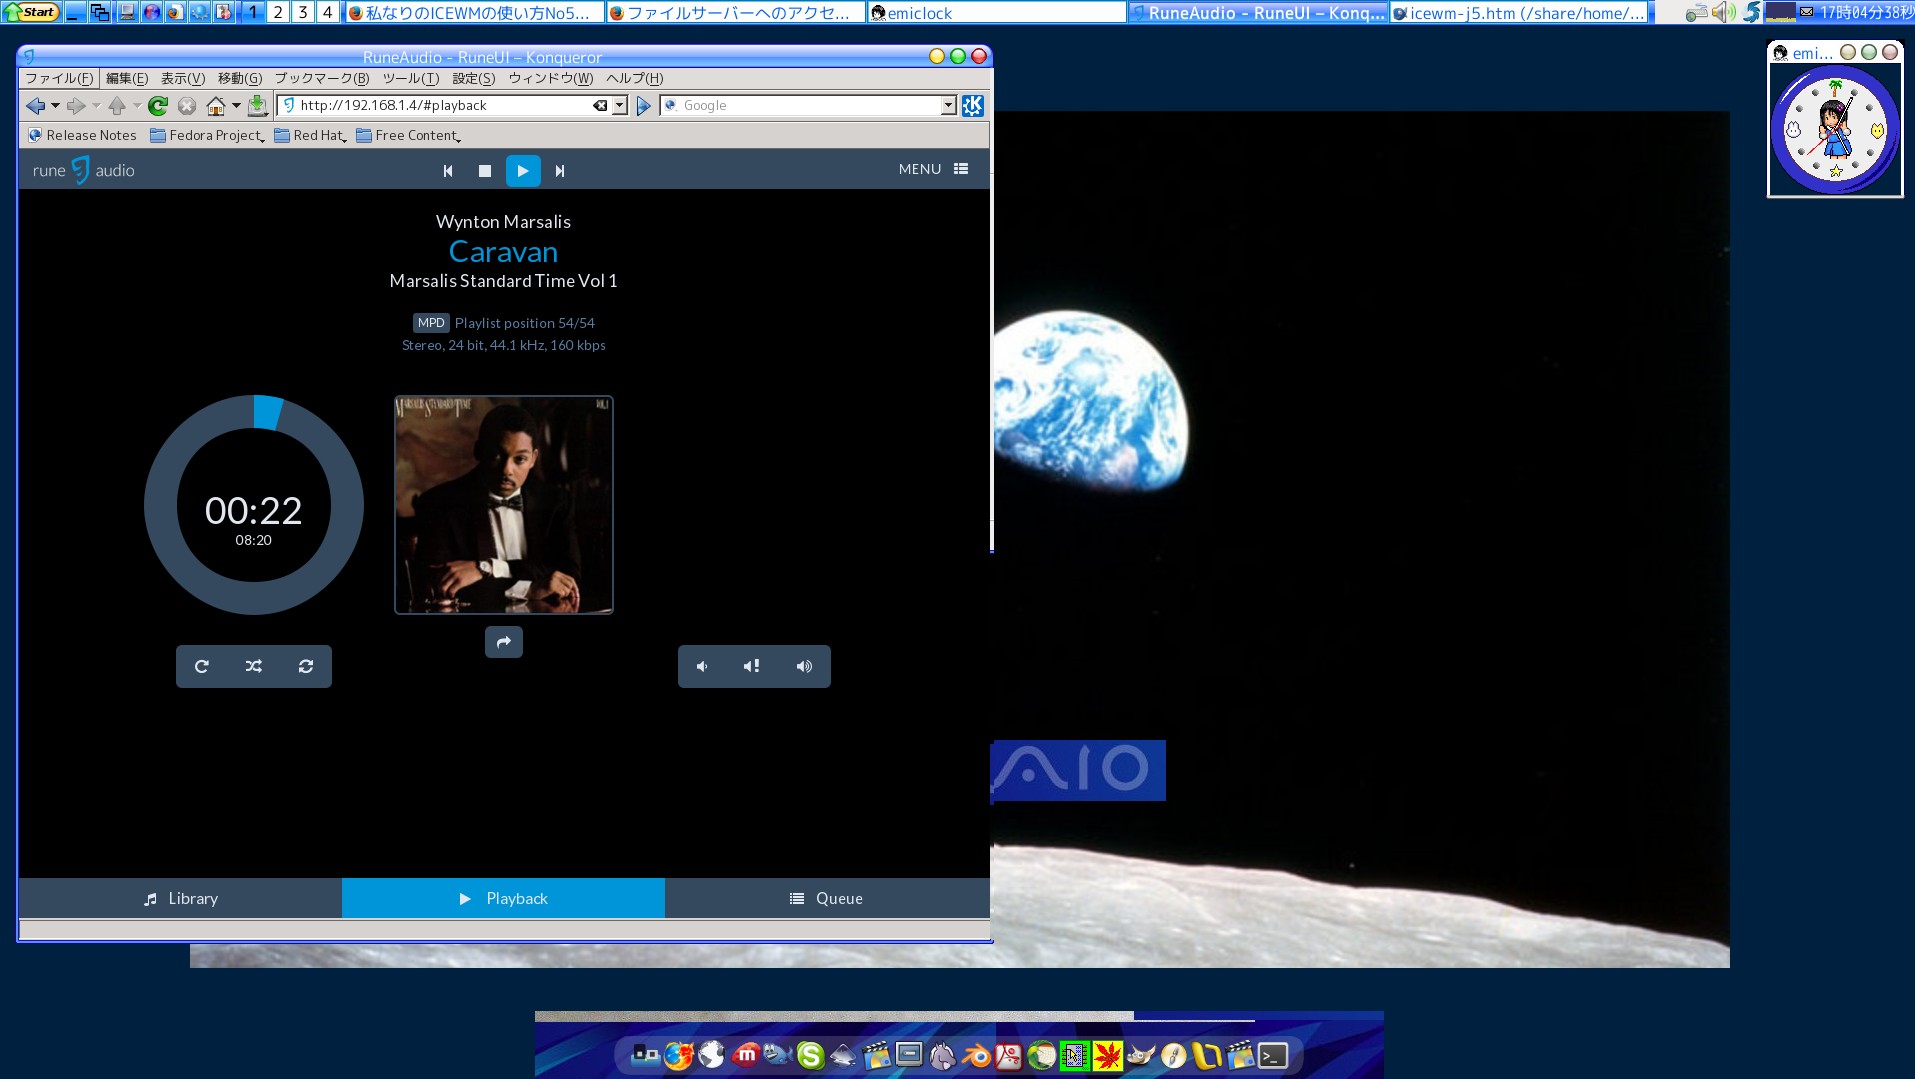
Task: Skip to the next track
Action: pos(560,171)
